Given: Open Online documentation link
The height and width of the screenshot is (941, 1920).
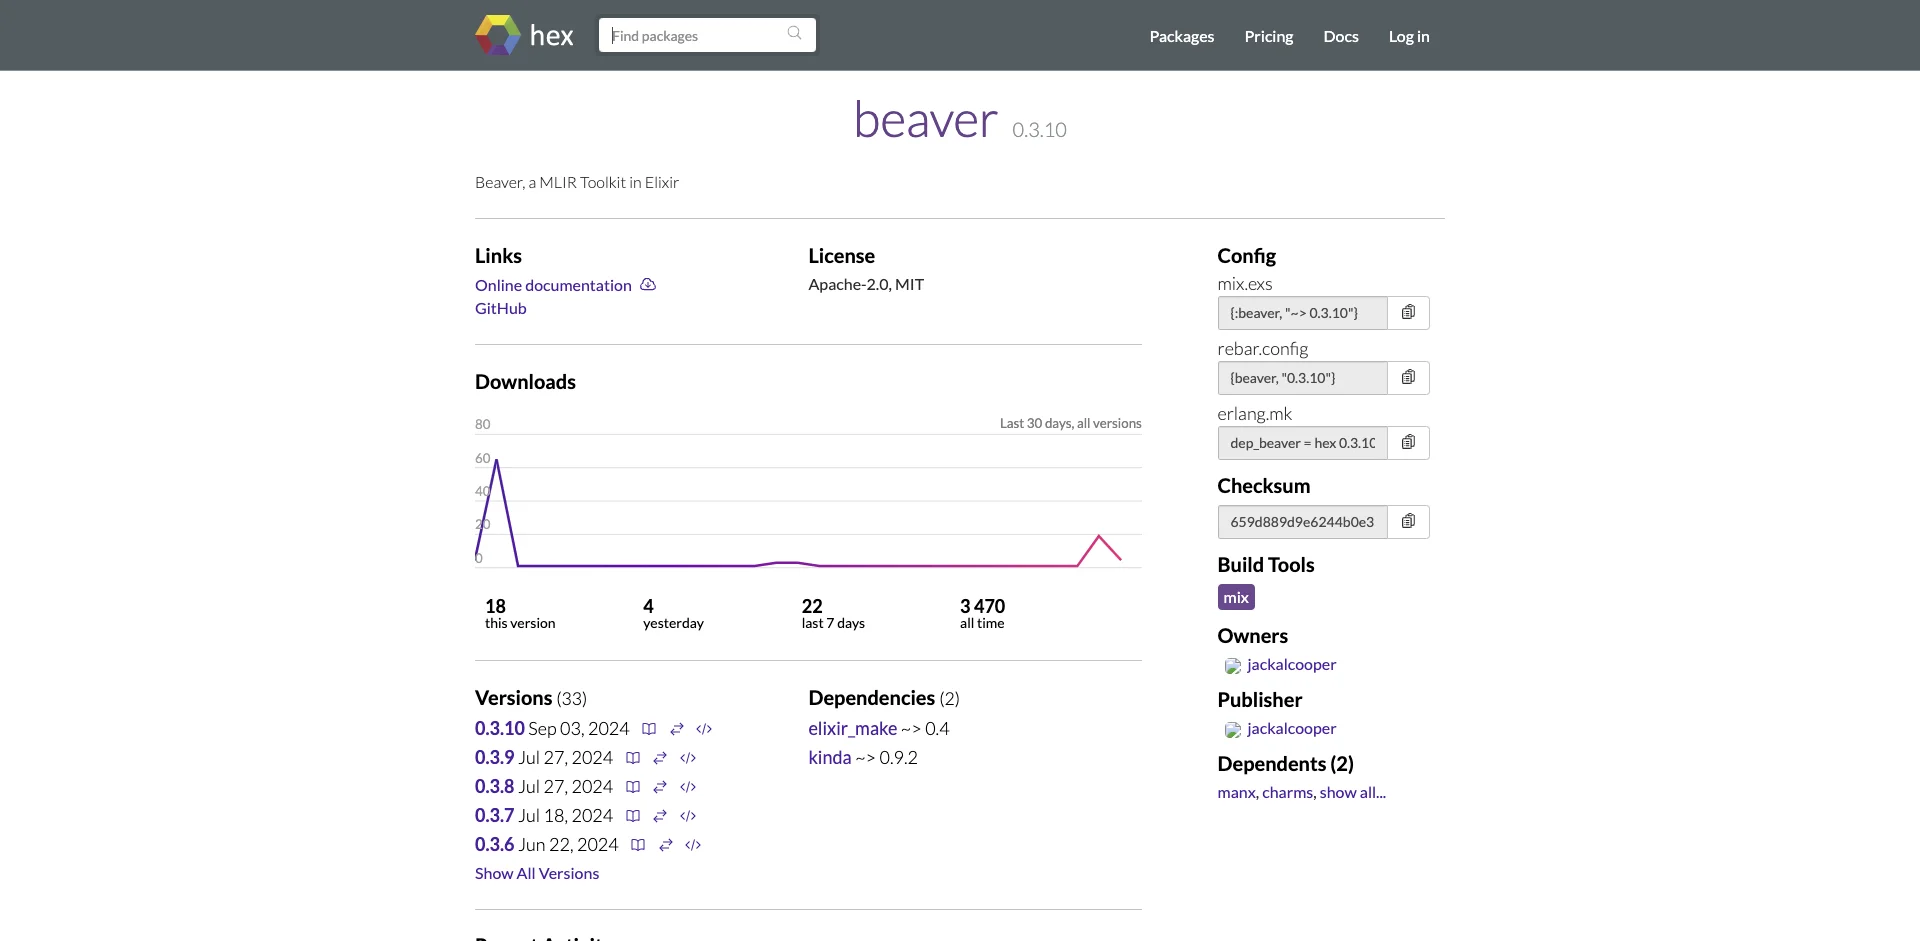Looking at the screenshot, I should pos(553,285).
